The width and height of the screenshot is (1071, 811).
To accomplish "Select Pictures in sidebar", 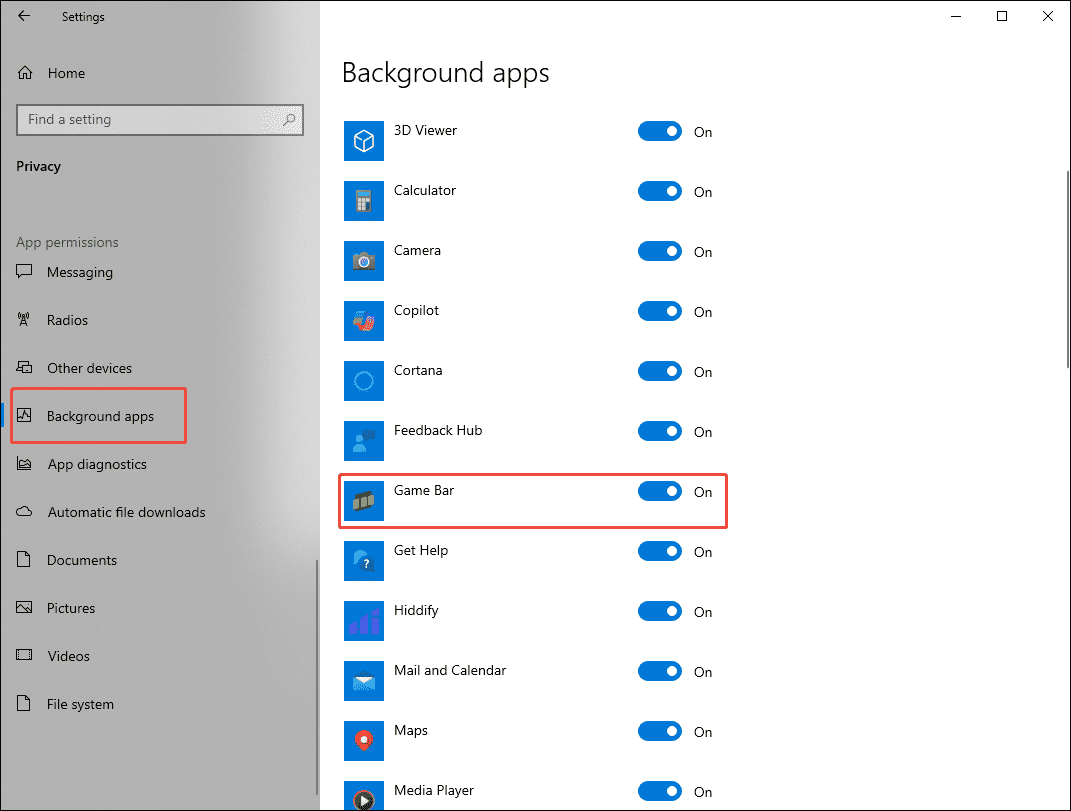I will click(71, 608).
